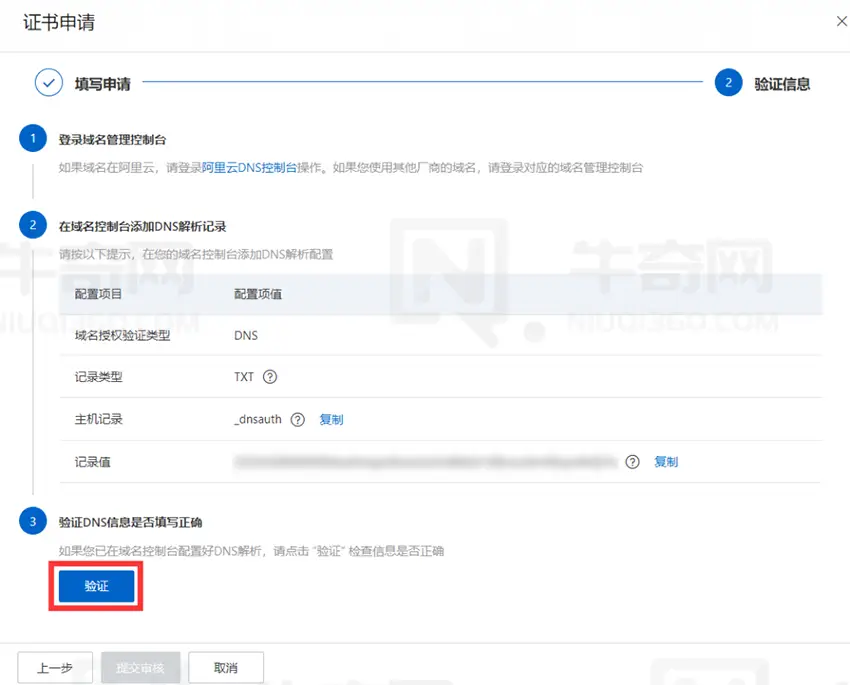This screenshot has height=685, width=850.
Task: Copy the 记录值 value
Action: tap(666, 462)
